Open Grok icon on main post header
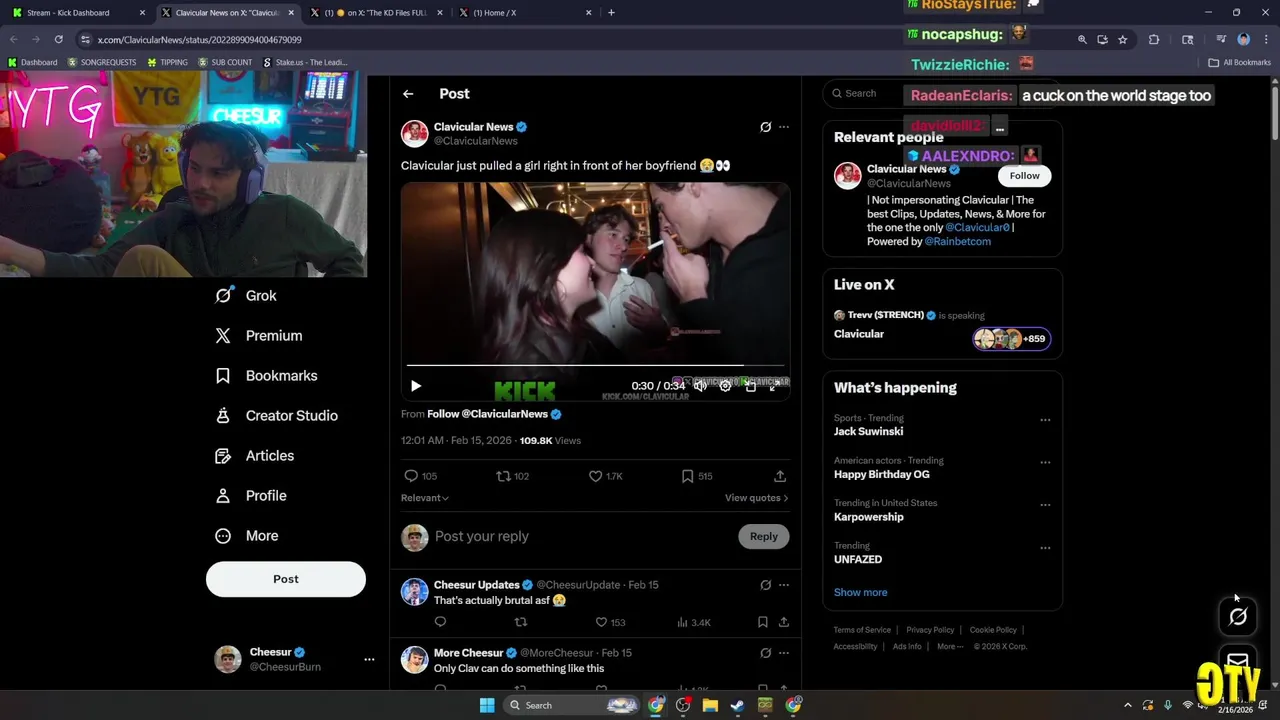Viewport: 1280px width, 720px height. (x=765, y=127)
